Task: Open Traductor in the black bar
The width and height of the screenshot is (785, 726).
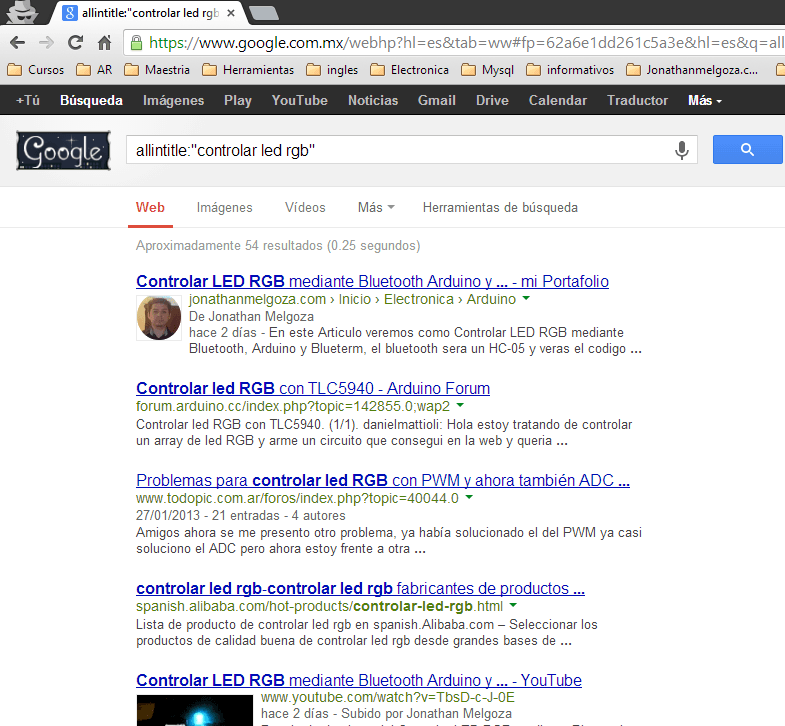Action: coord(637,100)
